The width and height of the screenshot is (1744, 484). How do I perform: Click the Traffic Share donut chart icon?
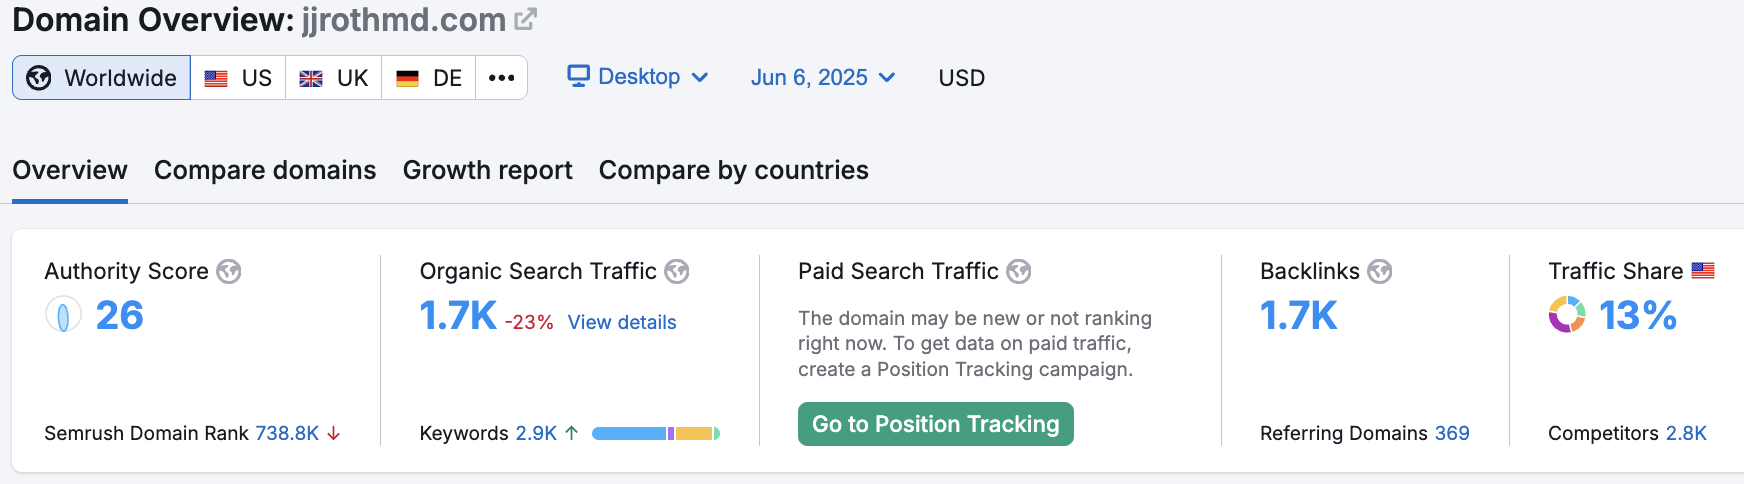tap(1567, 315)
